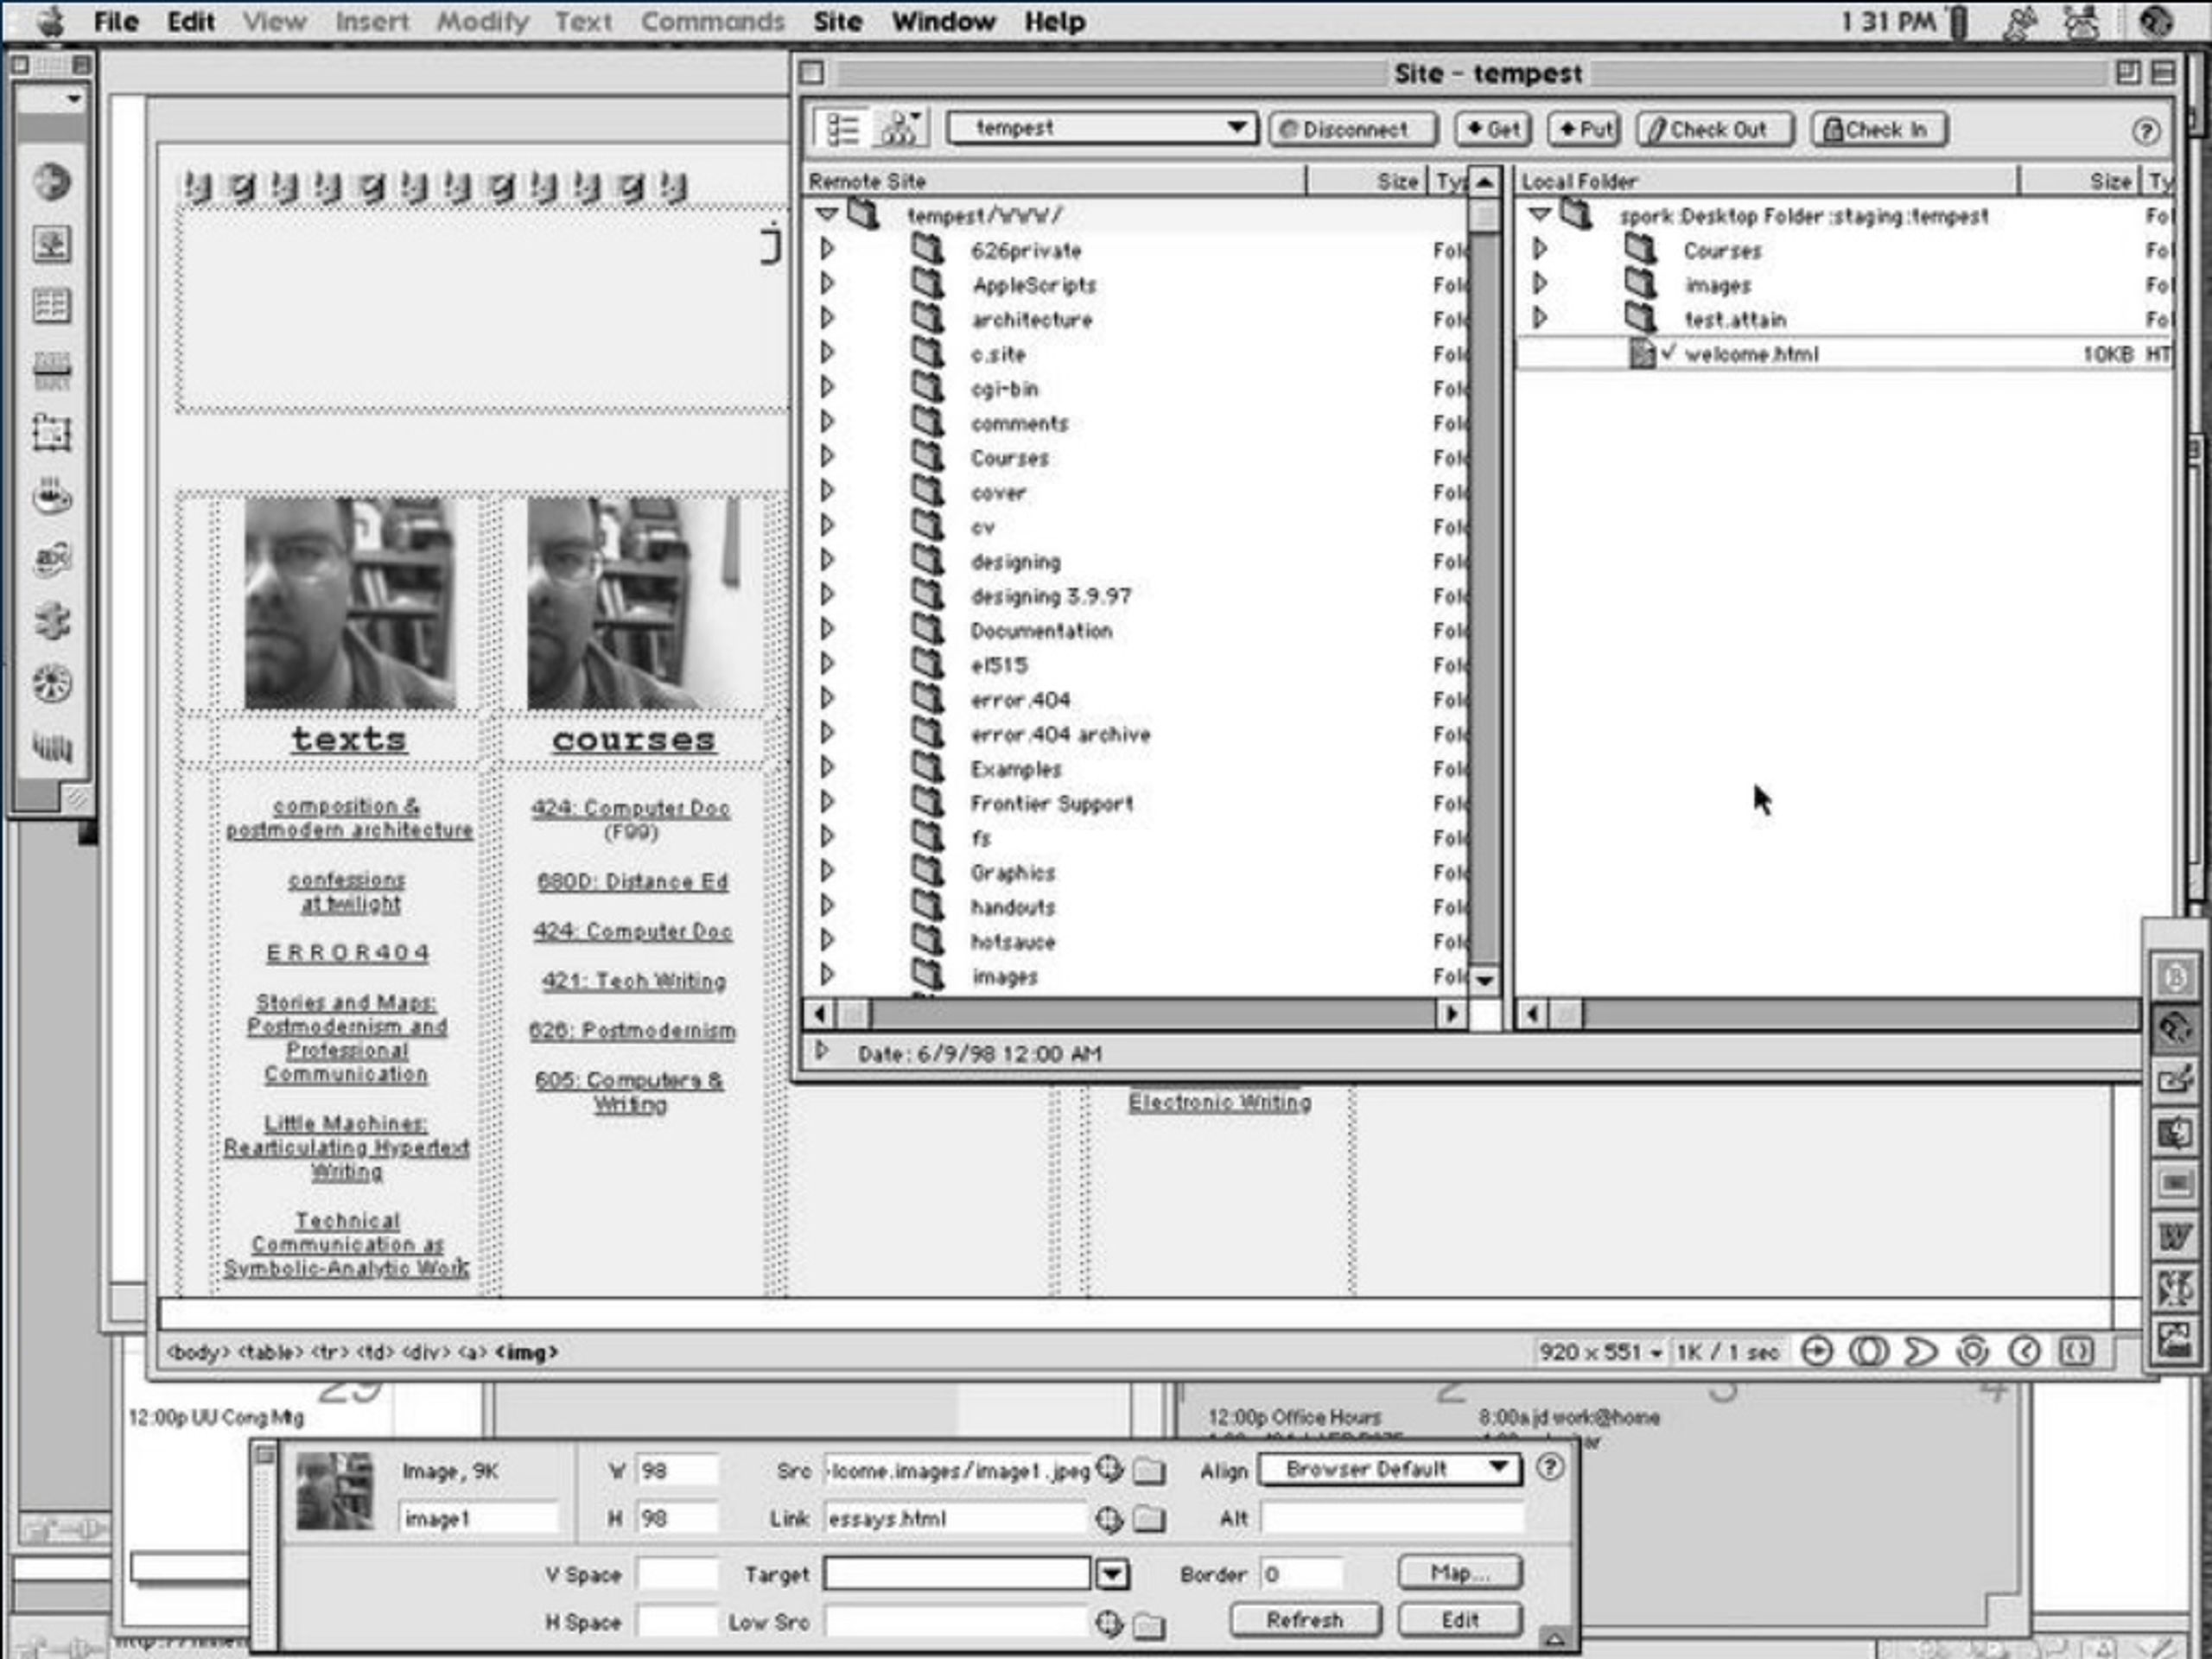This screenshot has height=1659, width=2212.
Task: Click the Check Out button
Action: [1715, 129]
